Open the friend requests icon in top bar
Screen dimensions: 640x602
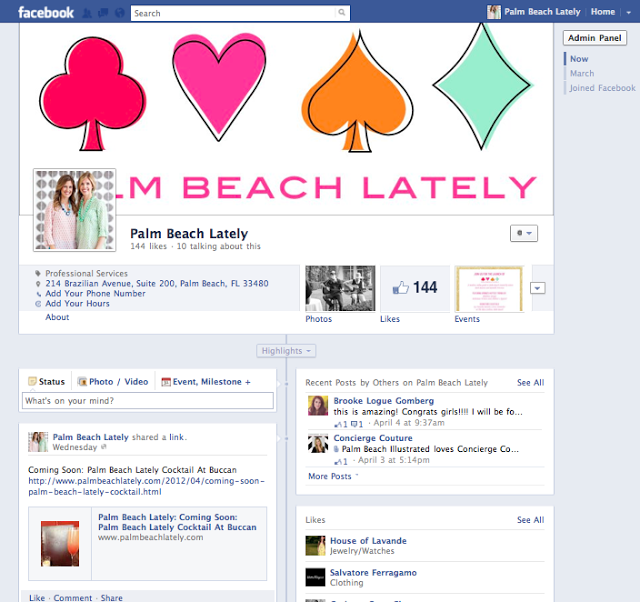tap(87, 13)
